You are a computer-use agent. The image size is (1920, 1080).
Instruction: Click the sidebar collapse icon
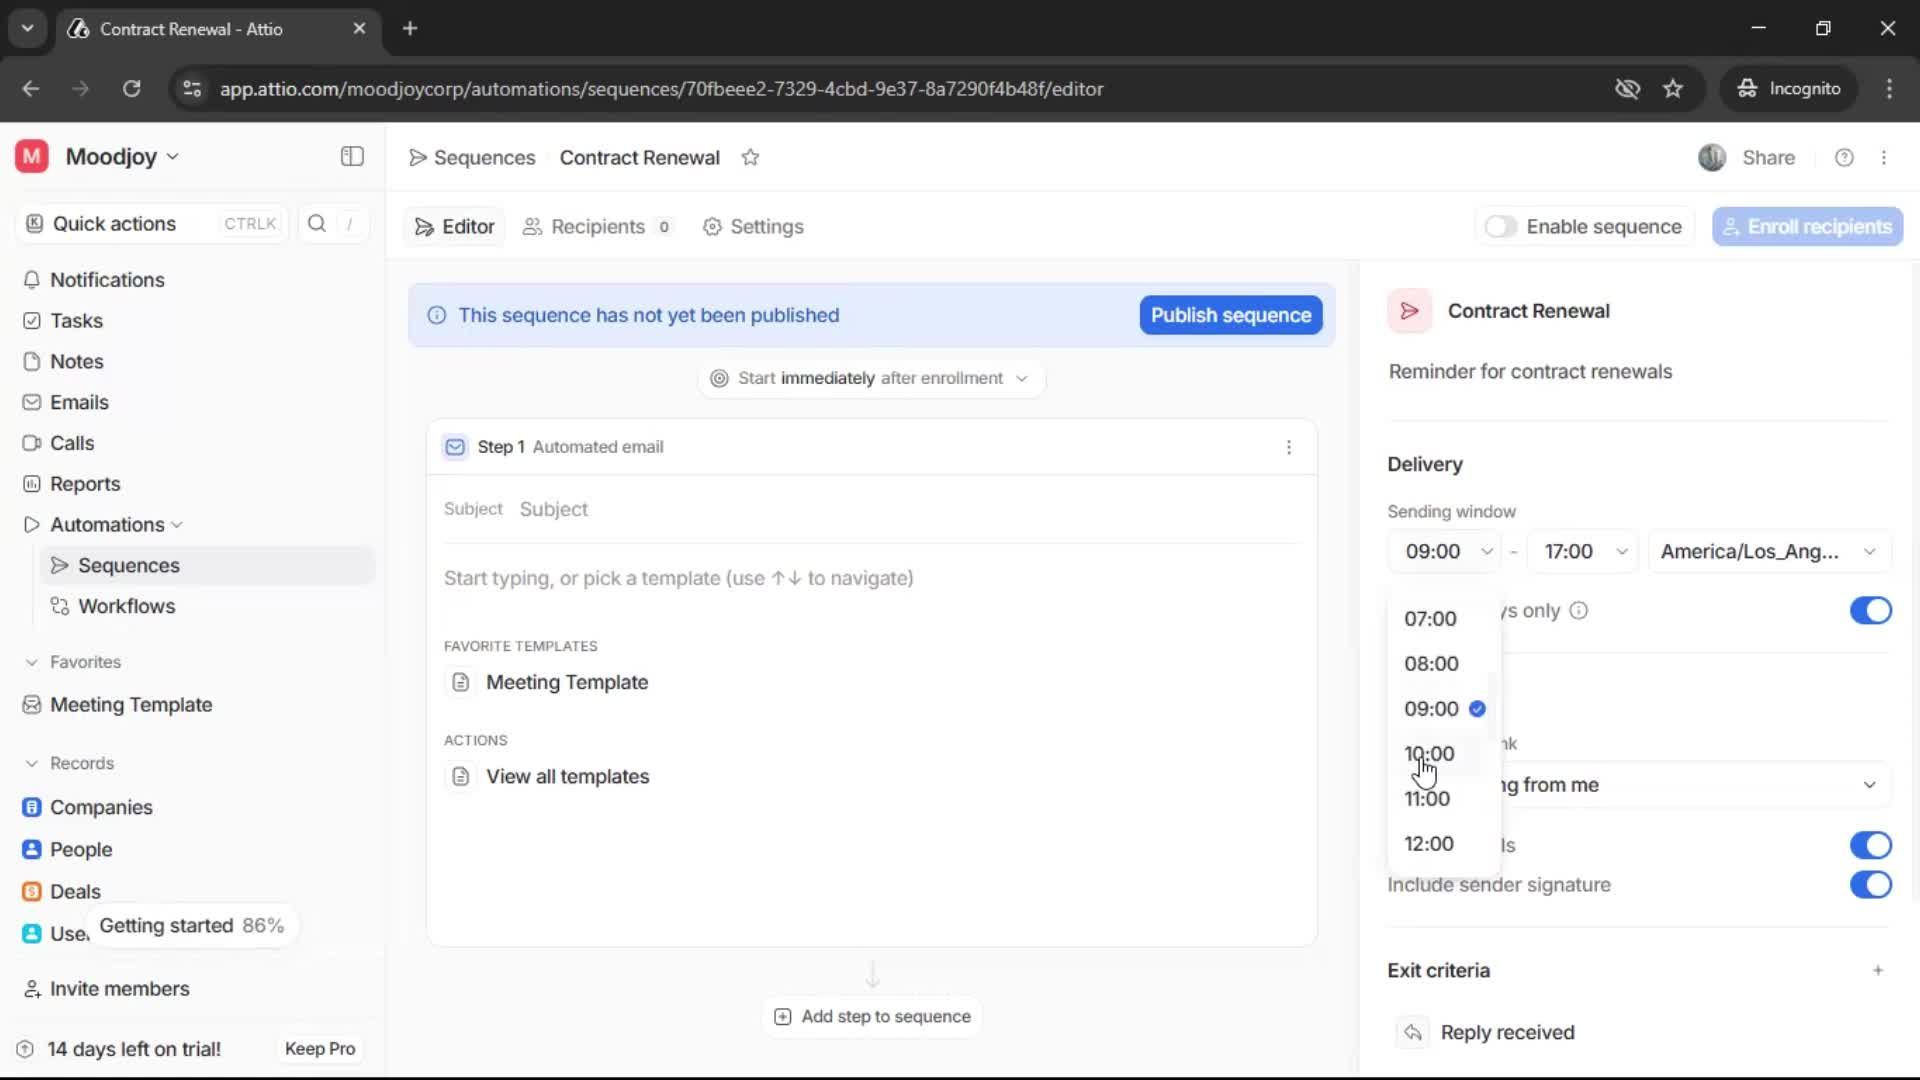click(x=352, y=156)
